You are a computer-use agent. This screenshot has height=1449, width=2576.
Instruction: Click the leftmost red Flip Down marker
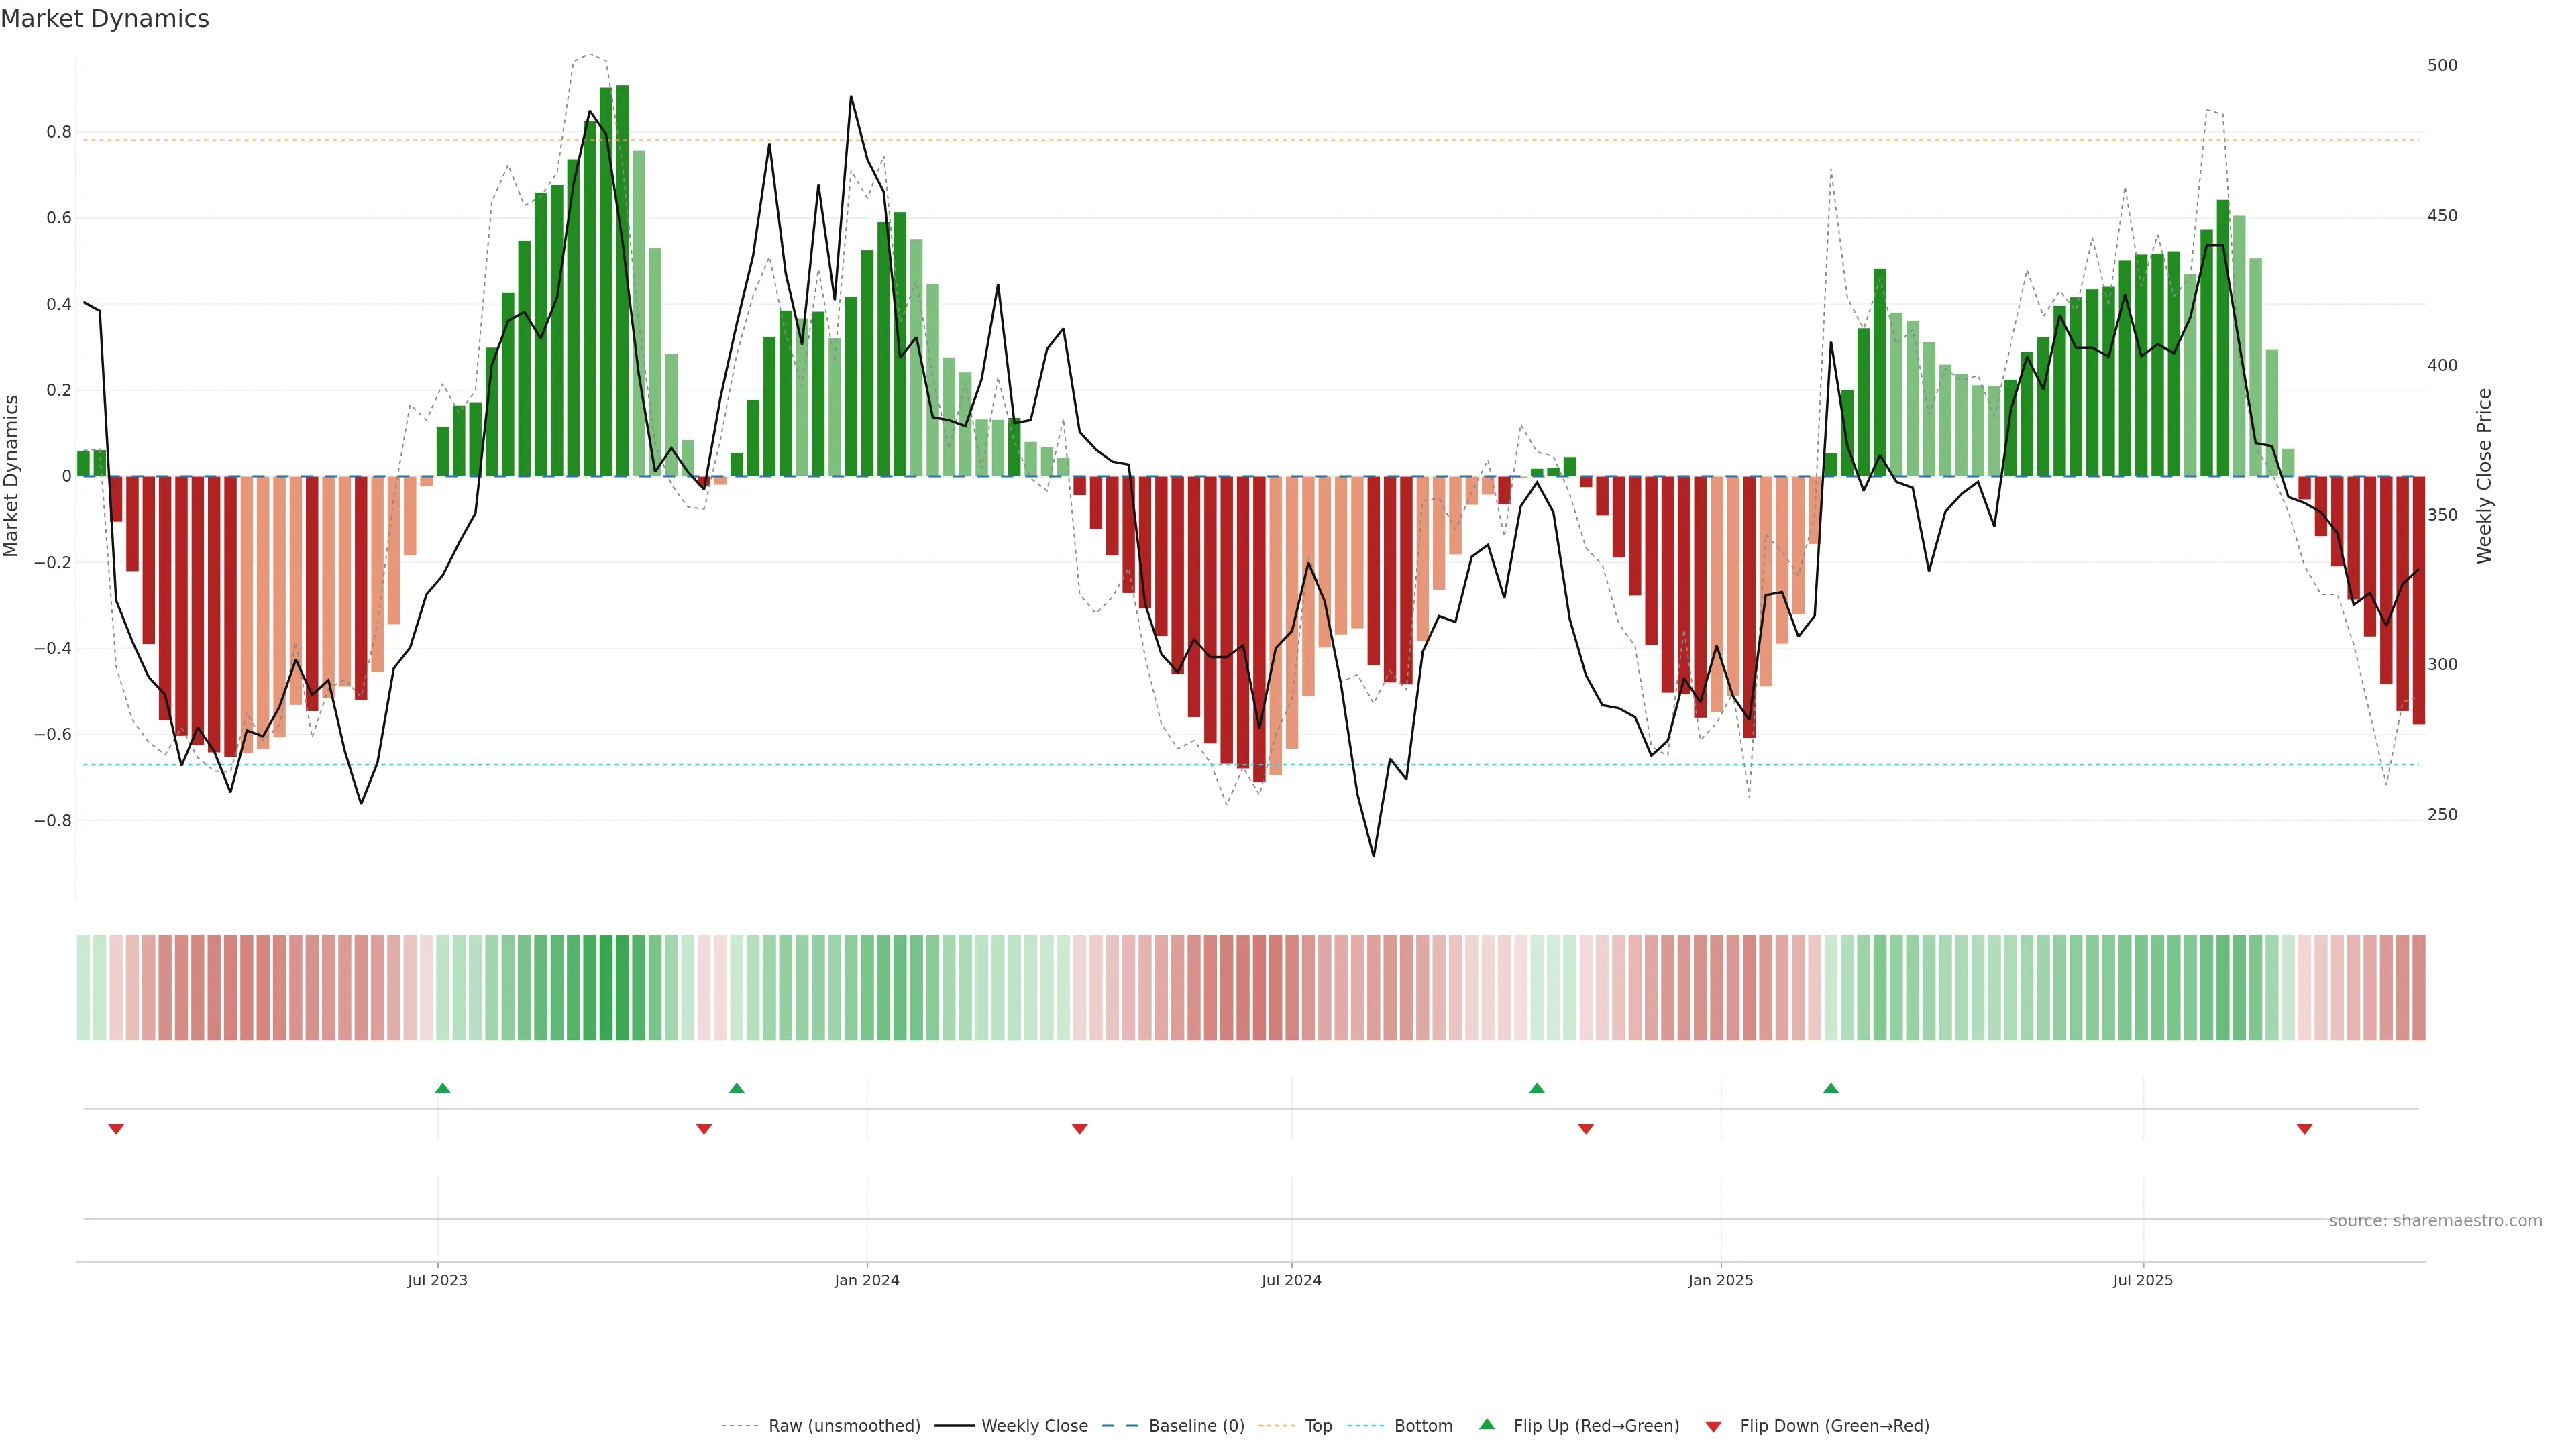point(116,1129)
